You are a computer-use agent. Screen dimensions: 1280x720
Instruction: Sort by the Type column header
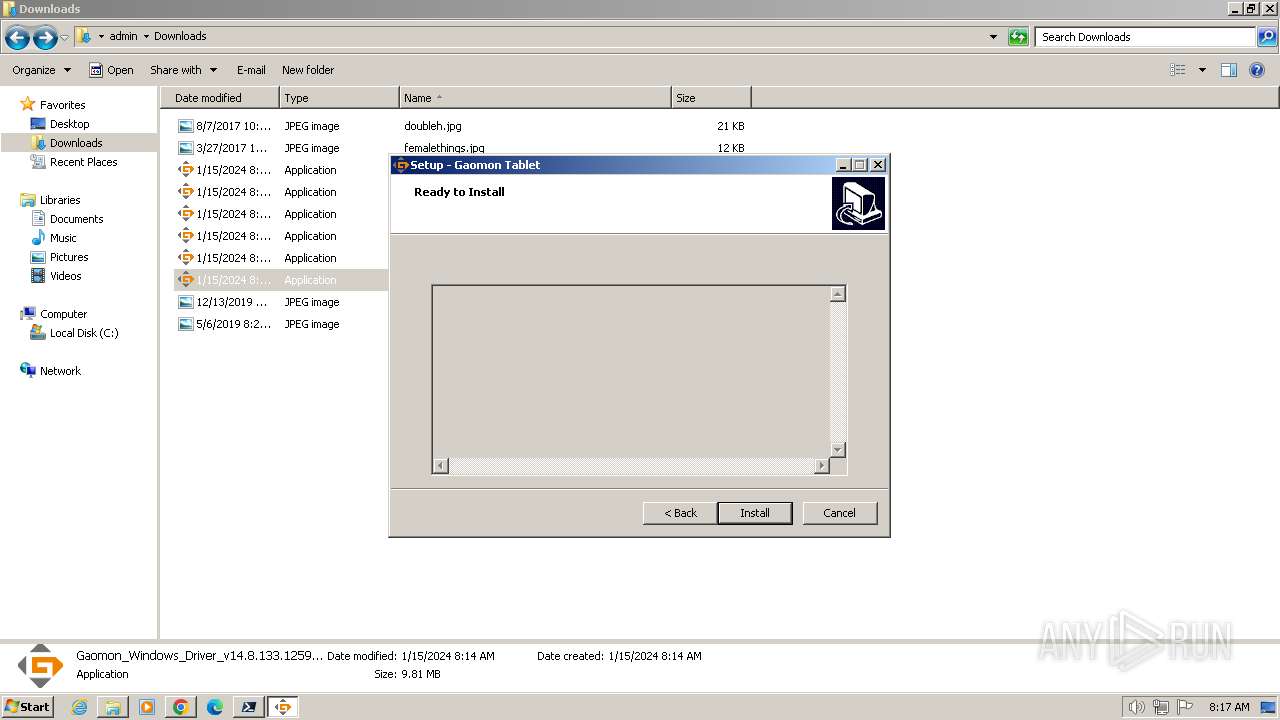pos(339,98)
